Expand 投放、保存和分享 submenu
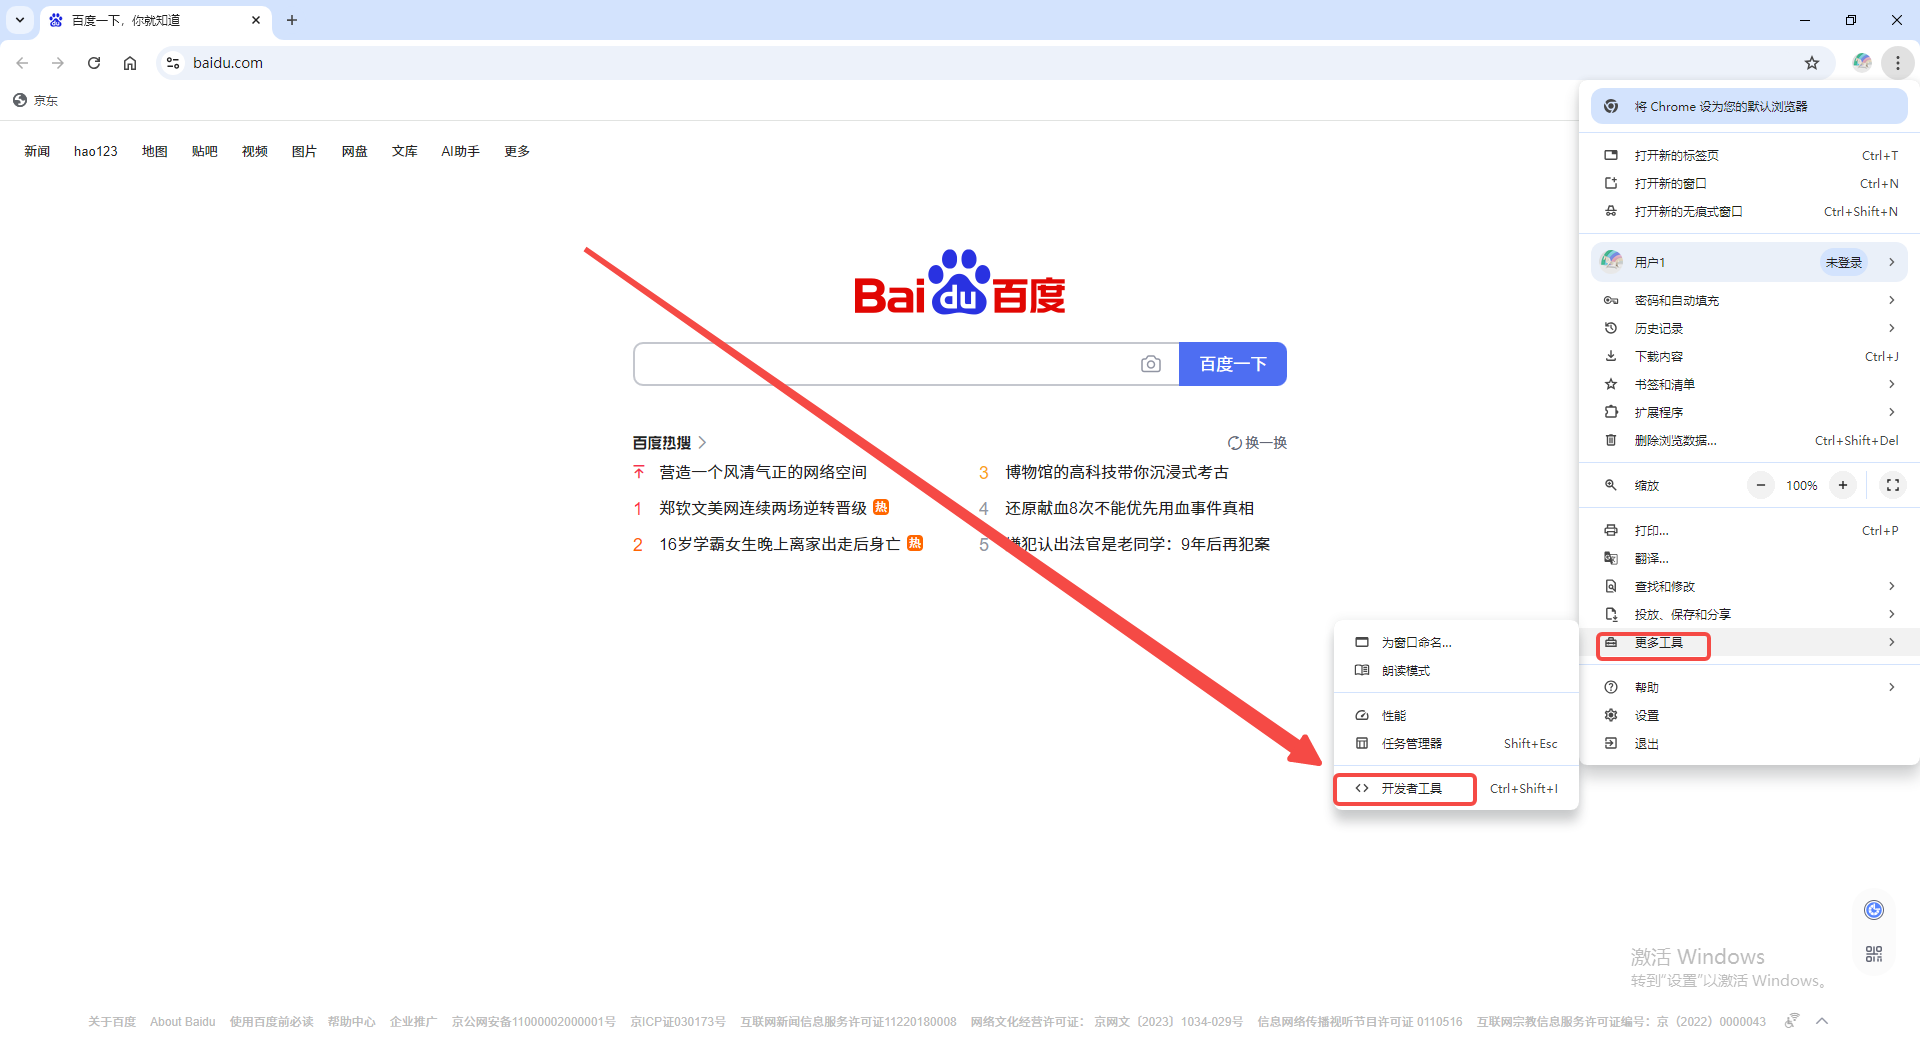 point(1749,614)
